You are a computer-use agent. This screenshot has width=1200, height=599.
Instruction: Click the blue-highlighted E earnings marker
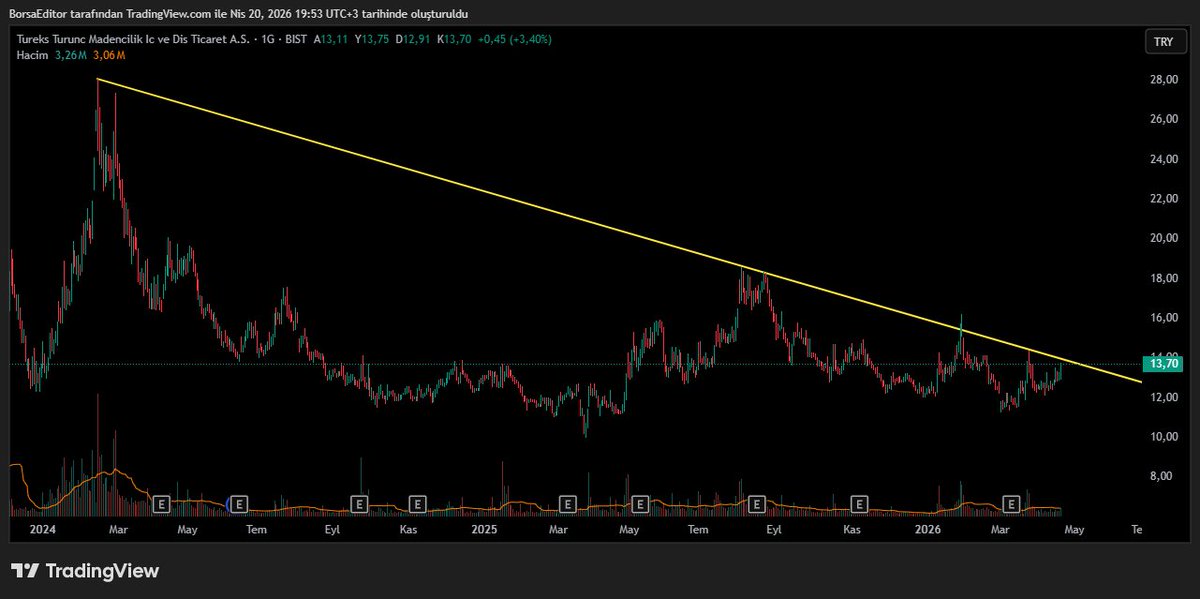(238, 504)
